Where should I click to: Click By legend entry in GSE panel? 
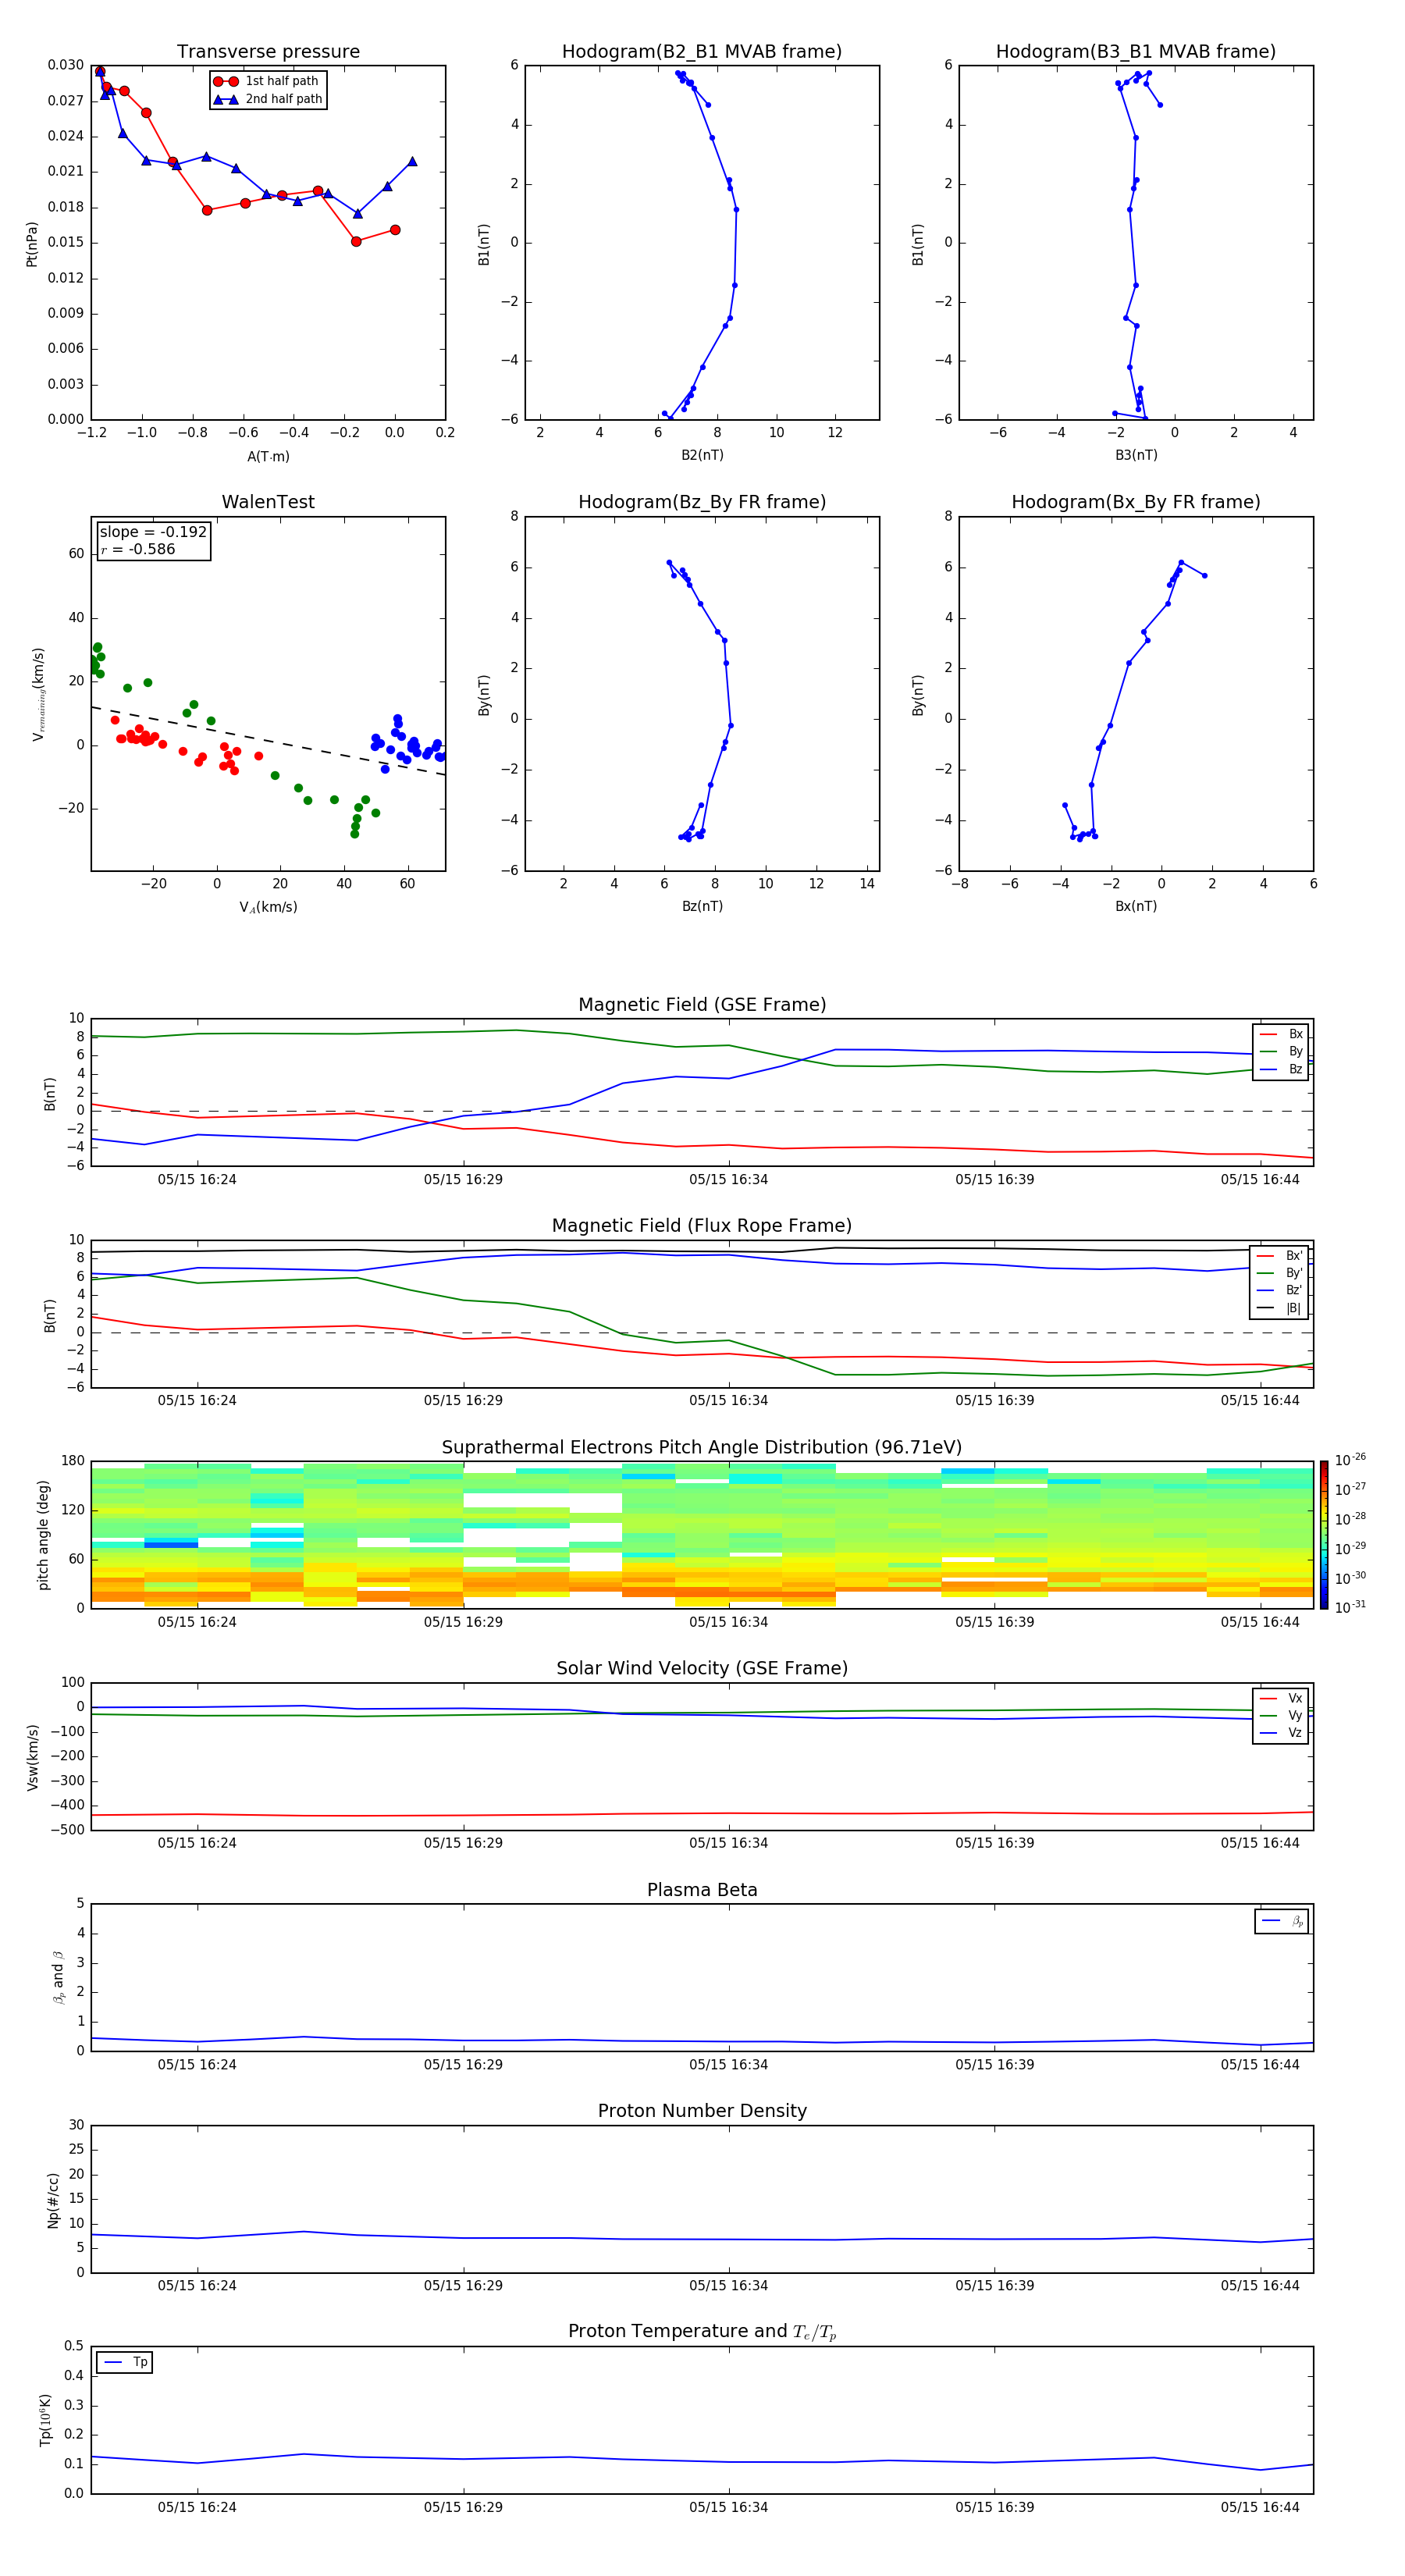point(1281,1052)
